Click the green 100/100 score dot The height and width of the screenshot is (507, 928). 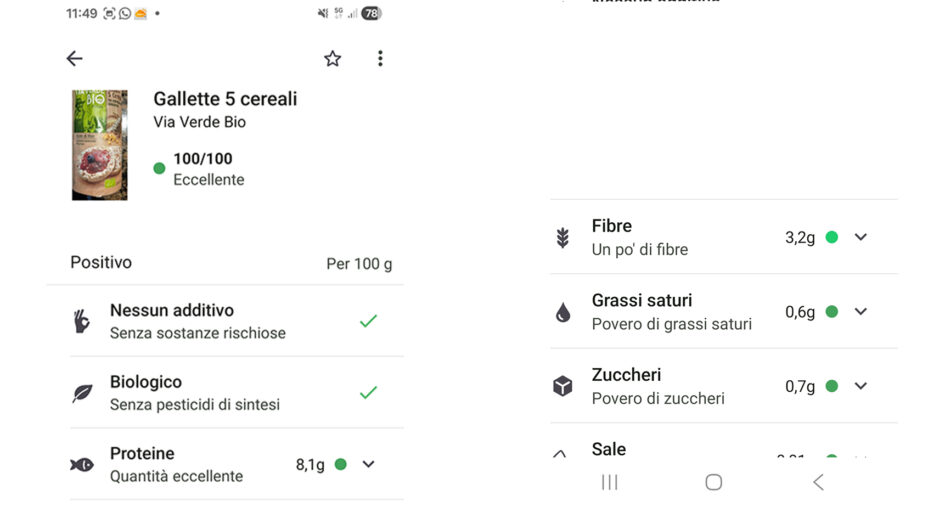coord(159,168)
